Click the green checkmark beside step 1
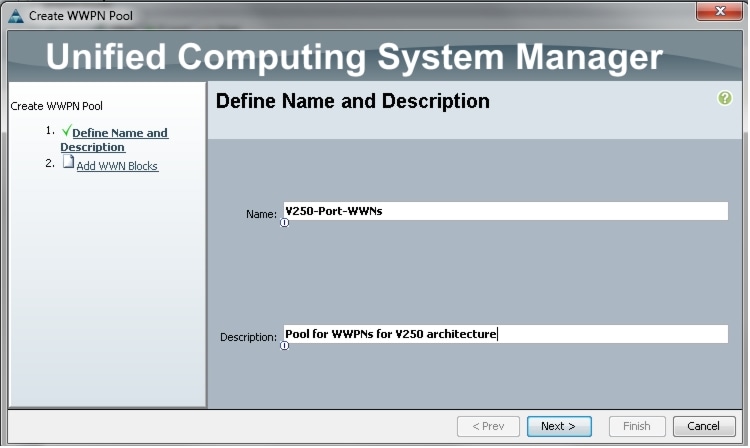The image size is (750, 448). pyautogui.click(x=66, y=131)
